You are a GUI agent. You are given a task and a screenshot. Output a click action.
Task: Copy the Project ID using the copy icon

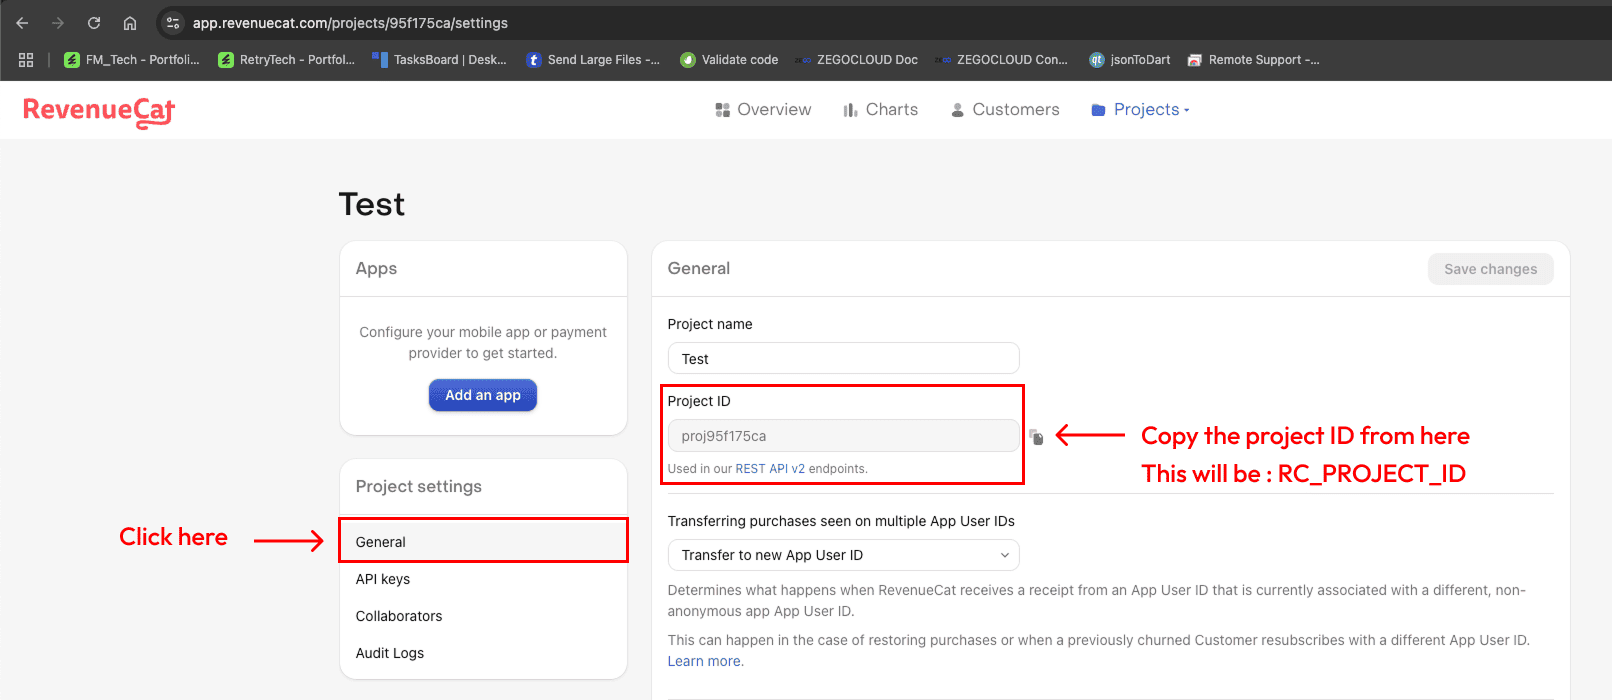(1036, 437)
